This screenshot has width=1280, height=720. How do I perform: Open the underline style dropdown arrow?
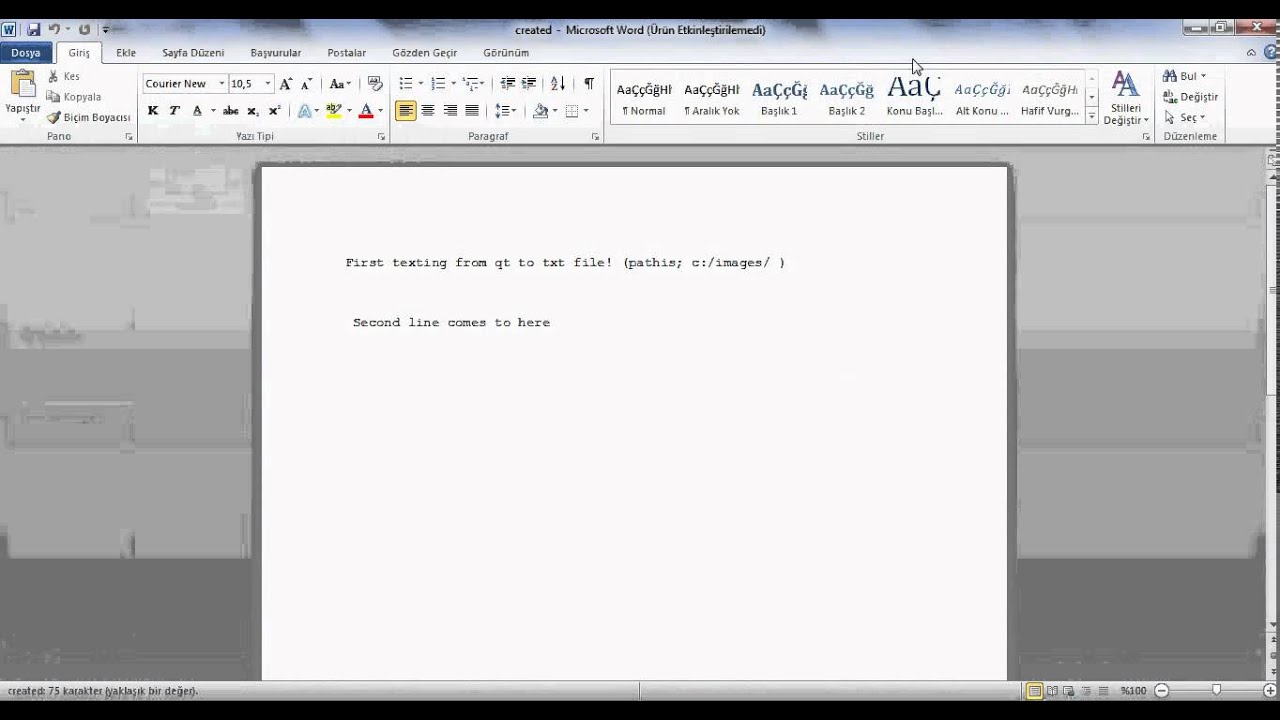click(x=213, y=111)
